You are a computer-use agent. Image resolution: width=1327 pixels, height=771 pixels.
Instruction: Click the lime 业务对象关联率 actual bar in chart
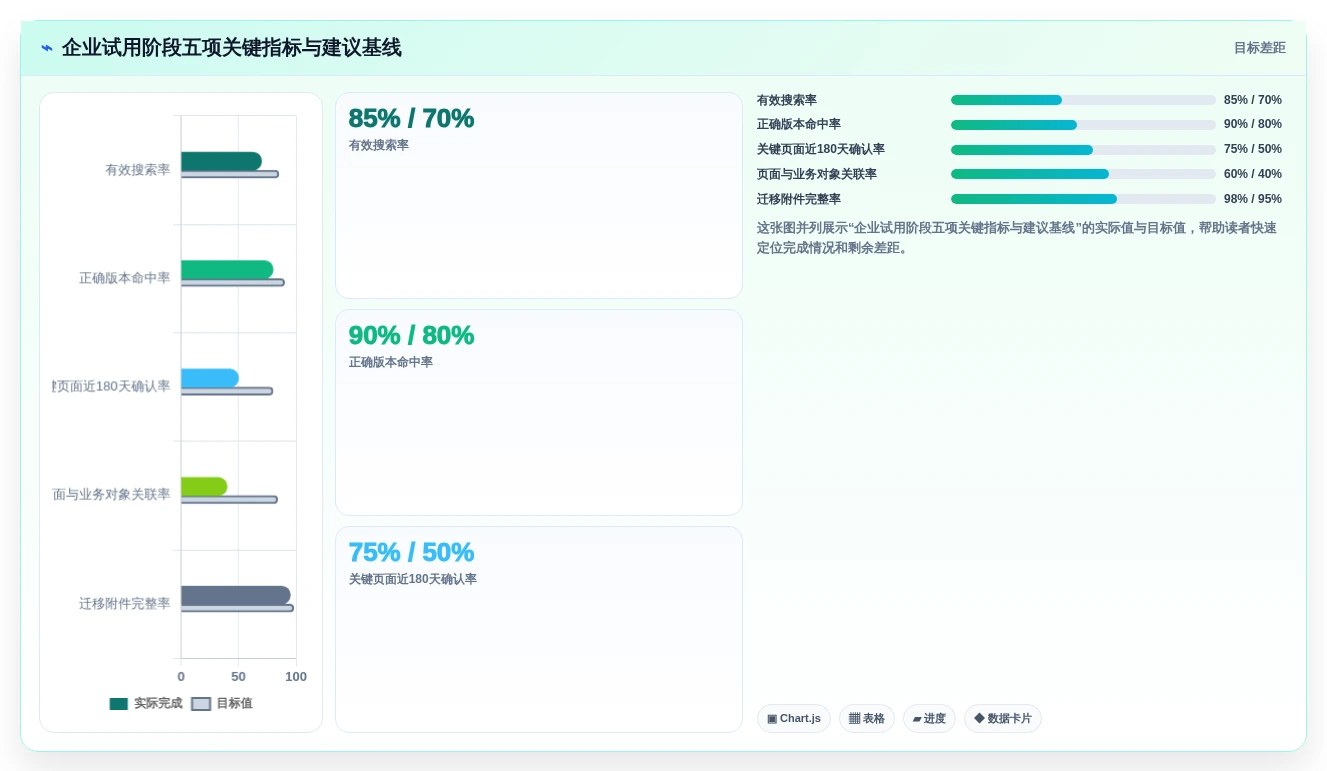point(204,487)
